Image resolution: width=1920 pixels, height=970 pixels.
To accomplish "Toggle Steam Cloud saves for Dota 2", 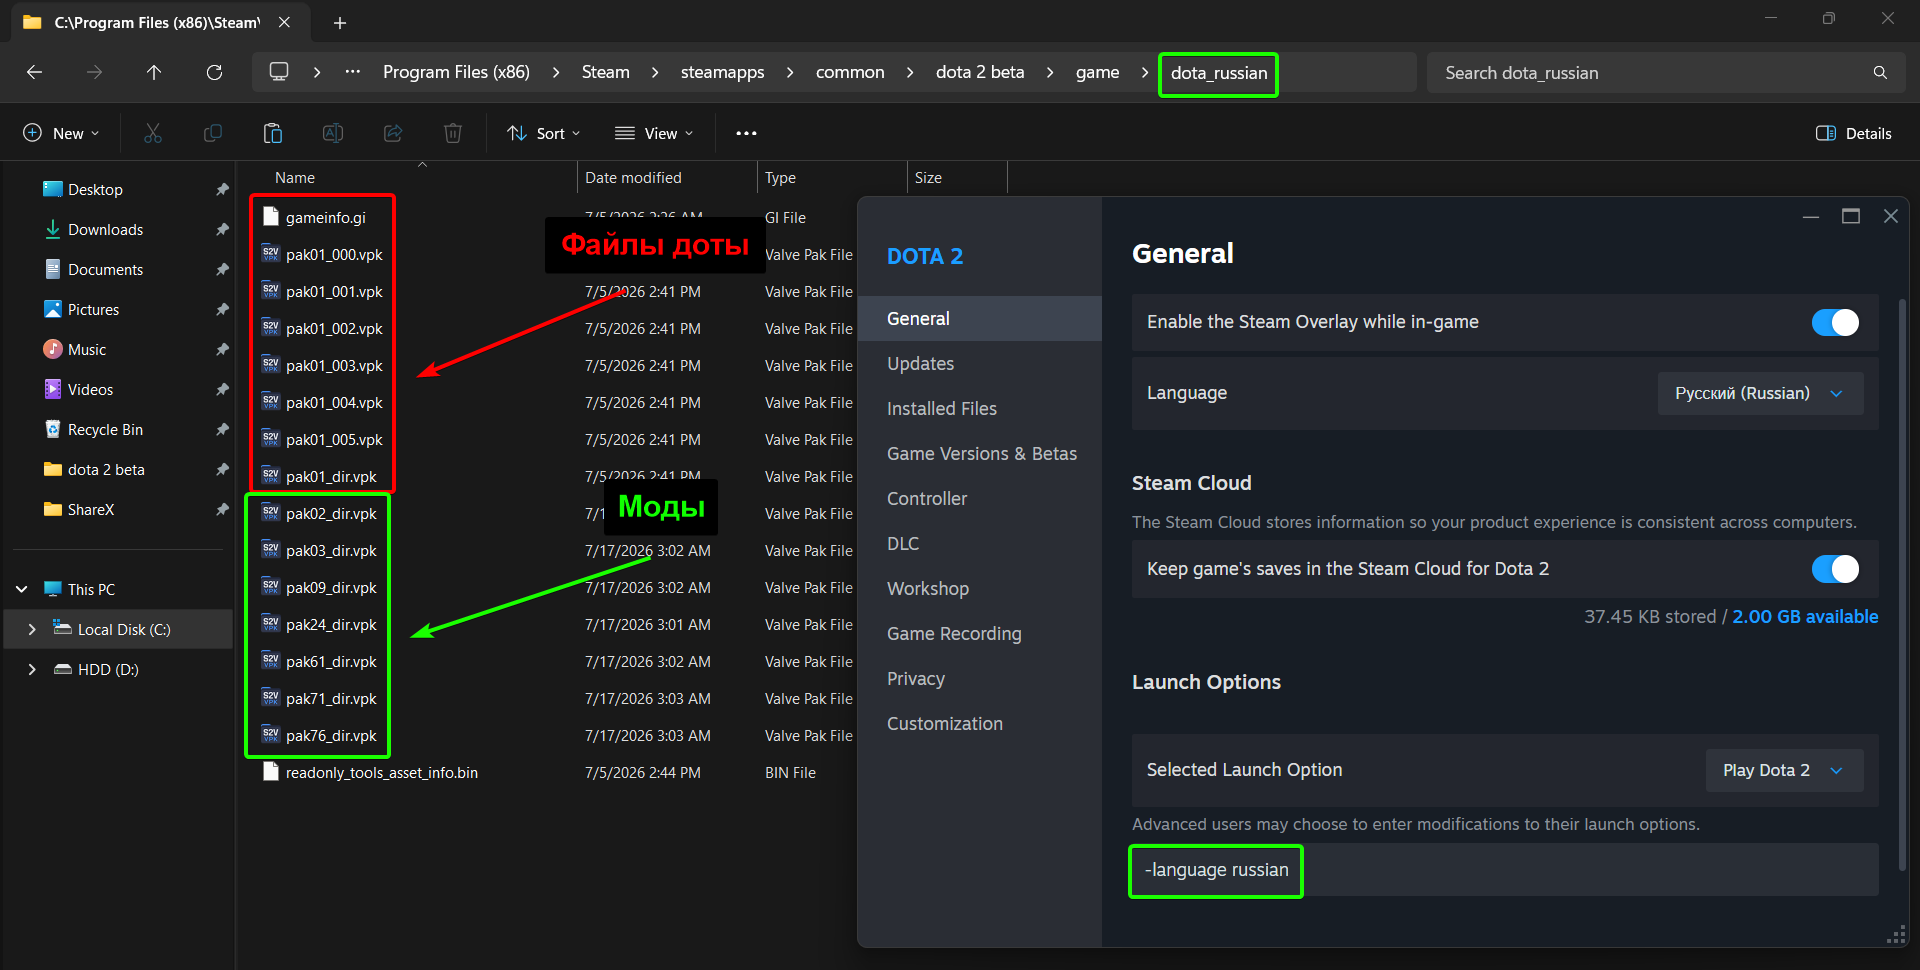I will point(1835,569).
